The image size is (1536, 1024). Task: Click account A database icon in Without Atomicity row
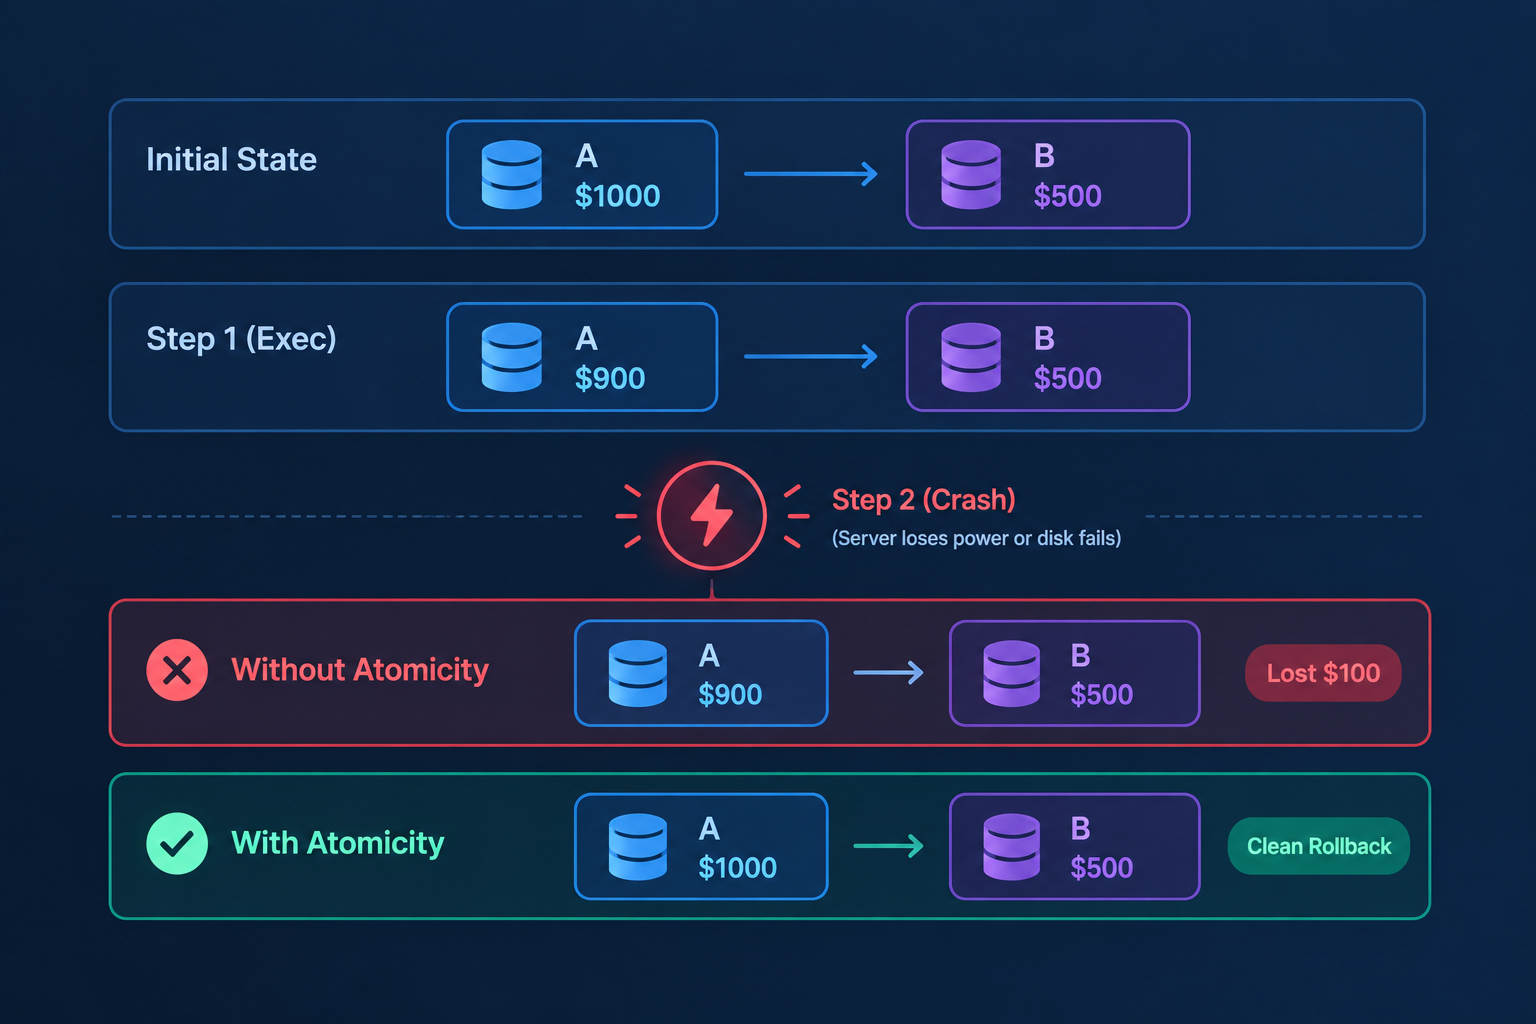click(638, 673)
